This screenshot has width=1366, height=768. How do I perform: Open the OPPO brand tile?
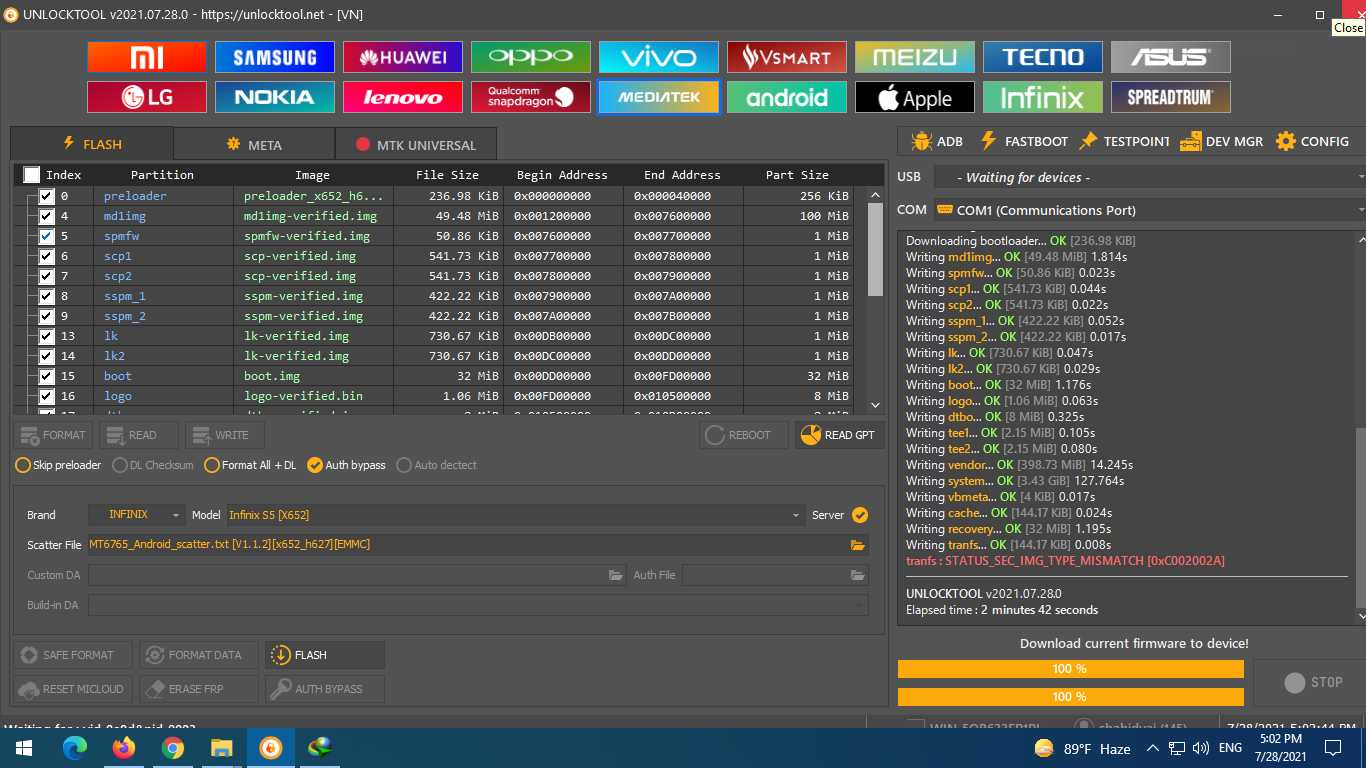(x=531, y=57)
